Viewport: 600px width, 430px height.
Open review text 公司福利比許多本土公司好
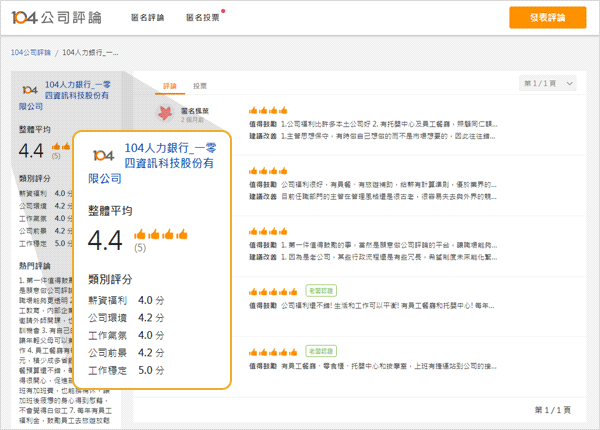point(389,124)
